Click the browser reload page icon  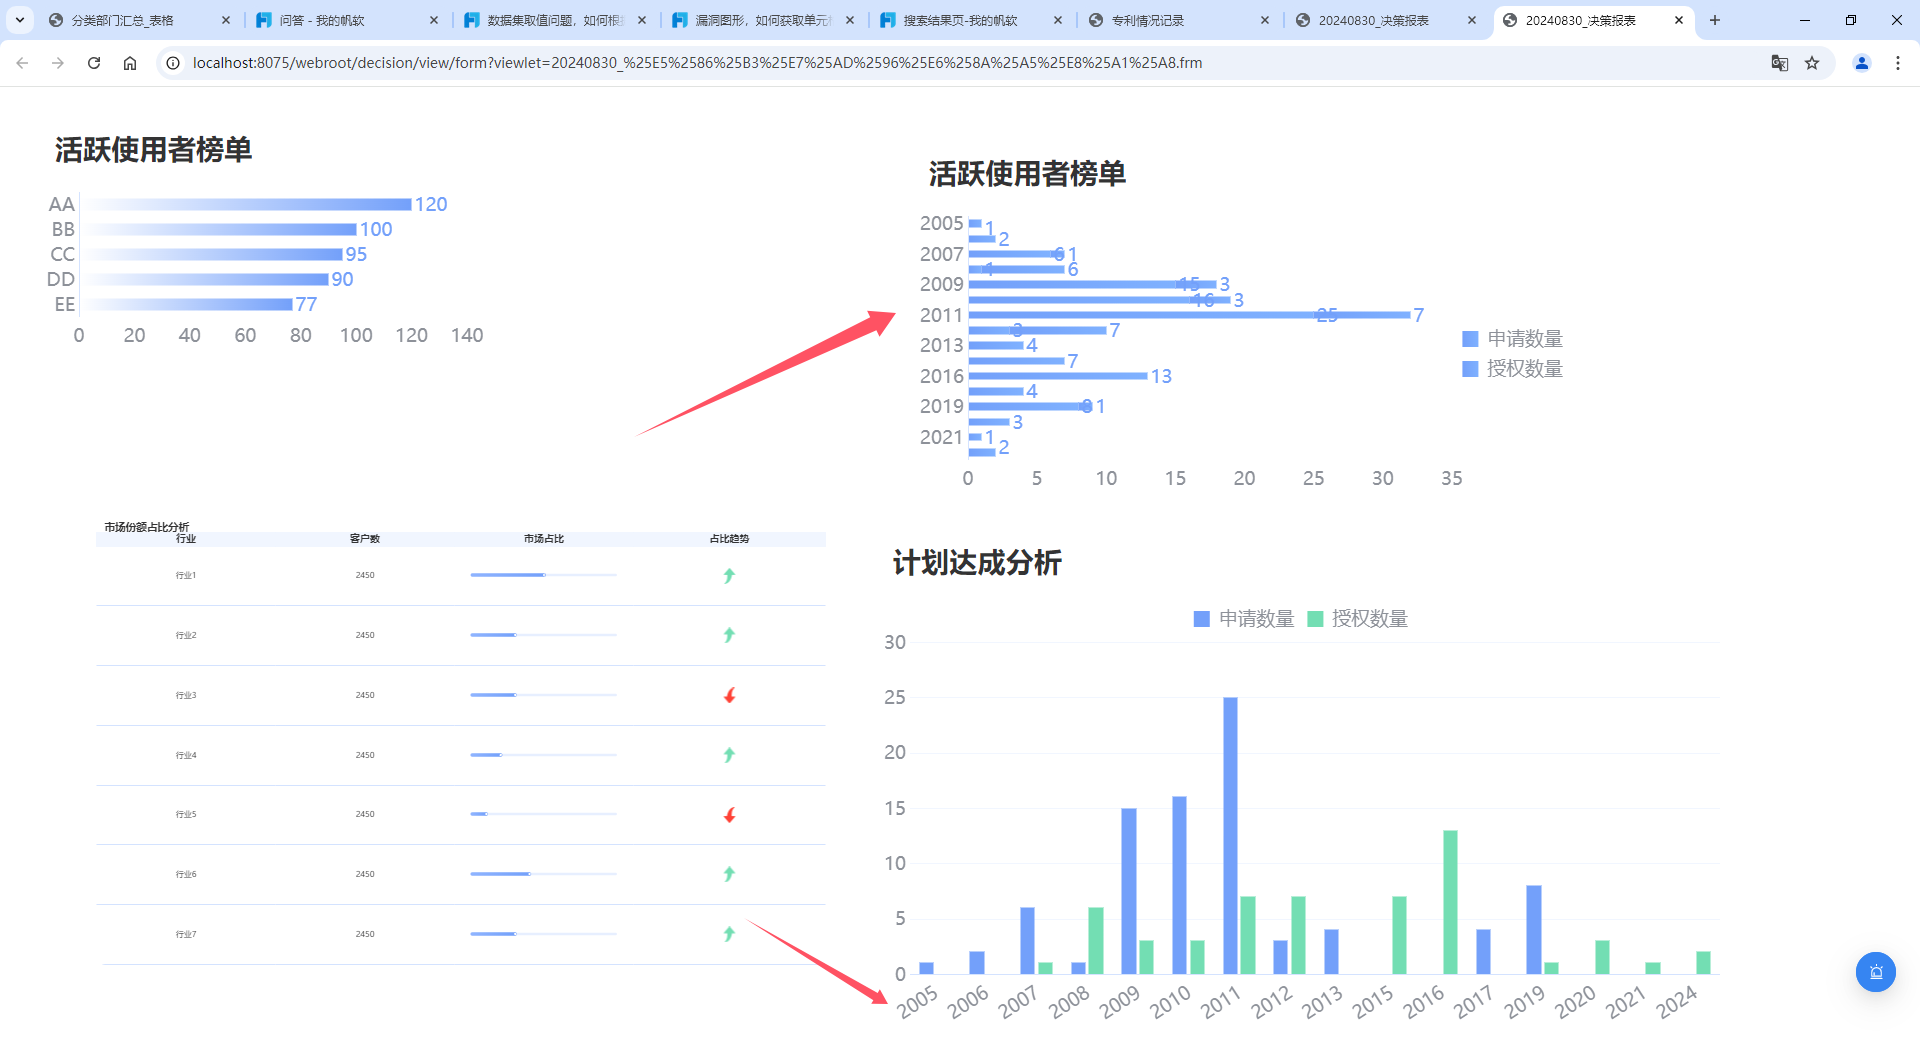pos(94,63)
